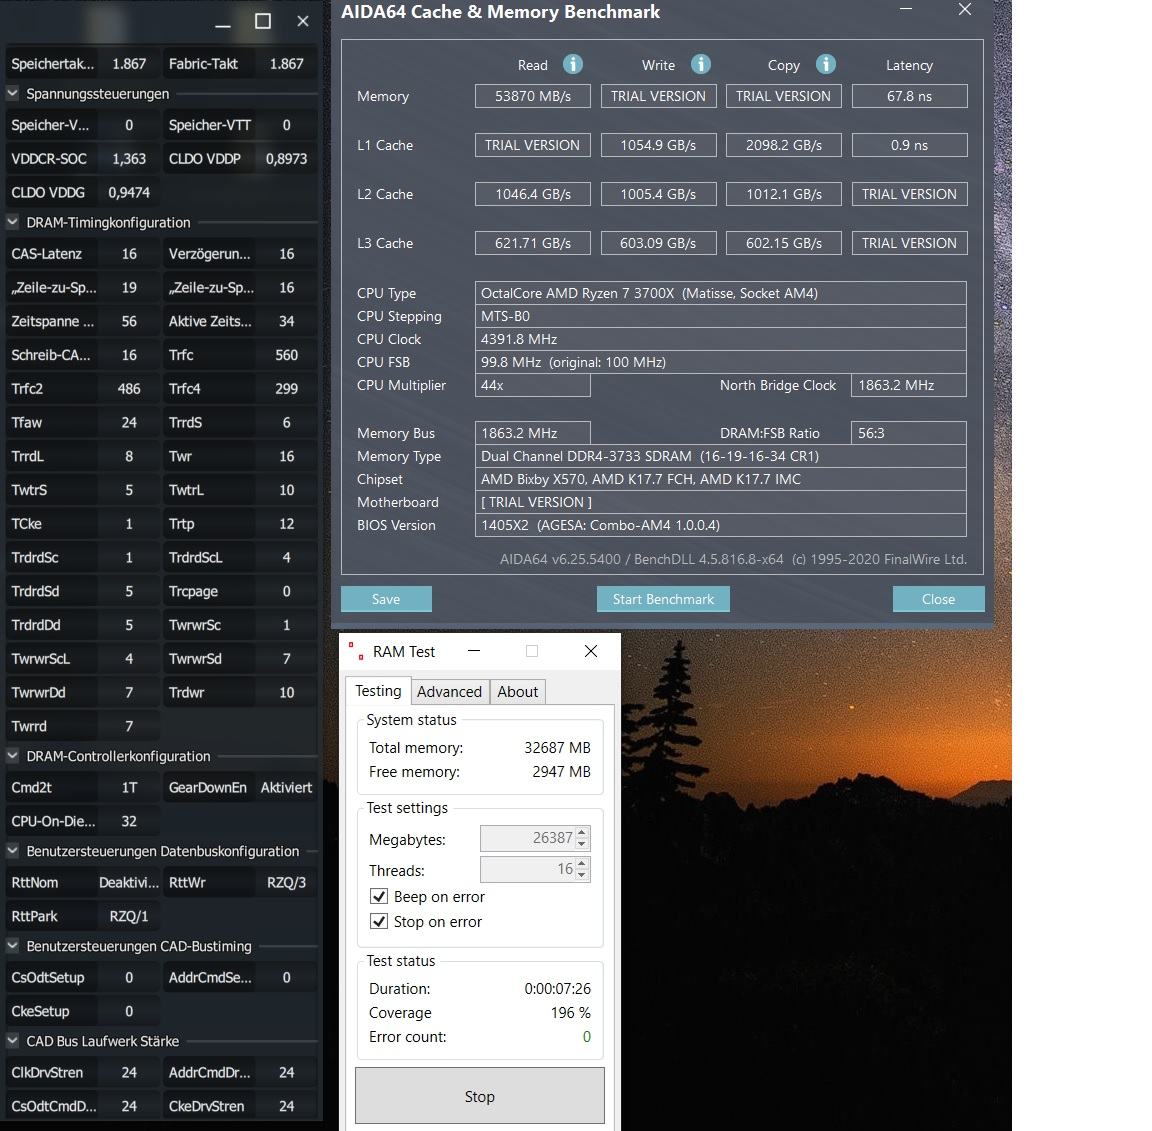The width and height of the screenshot is (1152, 1131).
Task: Increase Megabytes with the up arrow
Action: (x=582, y=833)
